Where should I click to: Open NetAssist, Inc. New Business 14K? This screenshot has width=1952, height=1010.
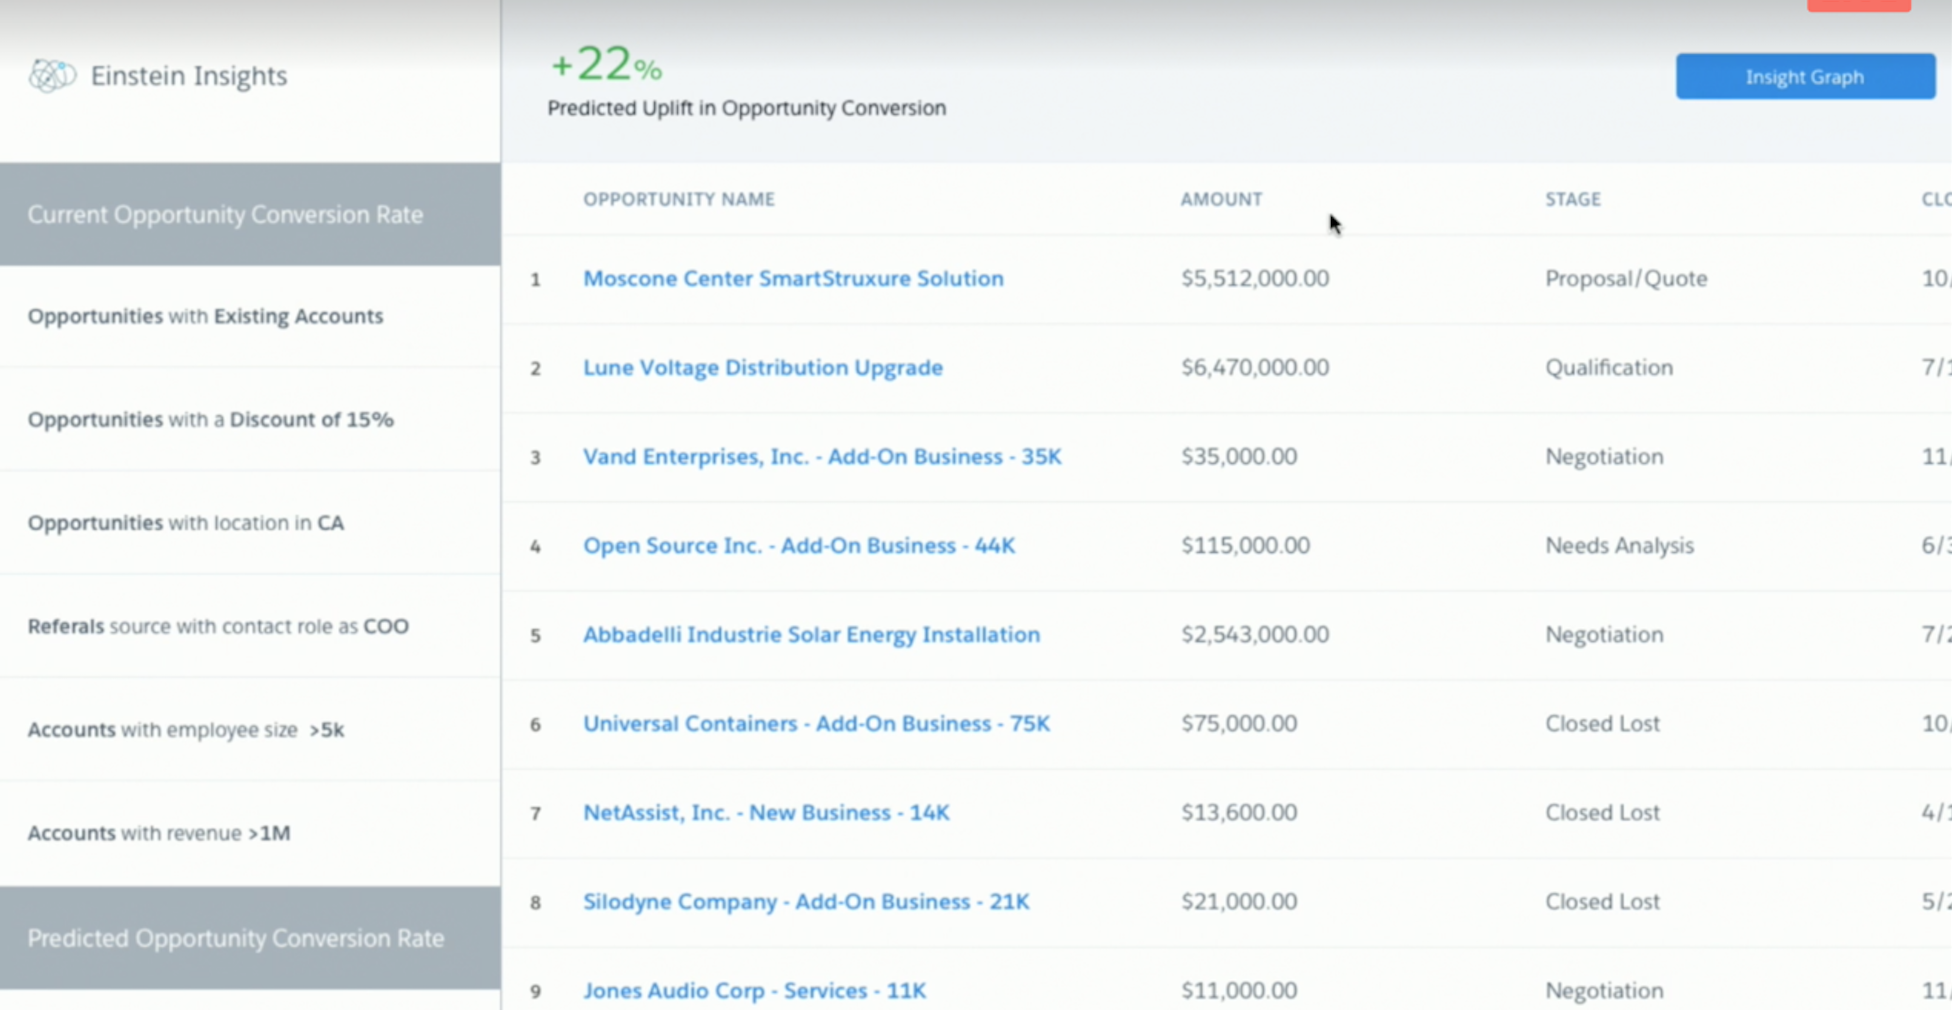[x=766, y=812]
